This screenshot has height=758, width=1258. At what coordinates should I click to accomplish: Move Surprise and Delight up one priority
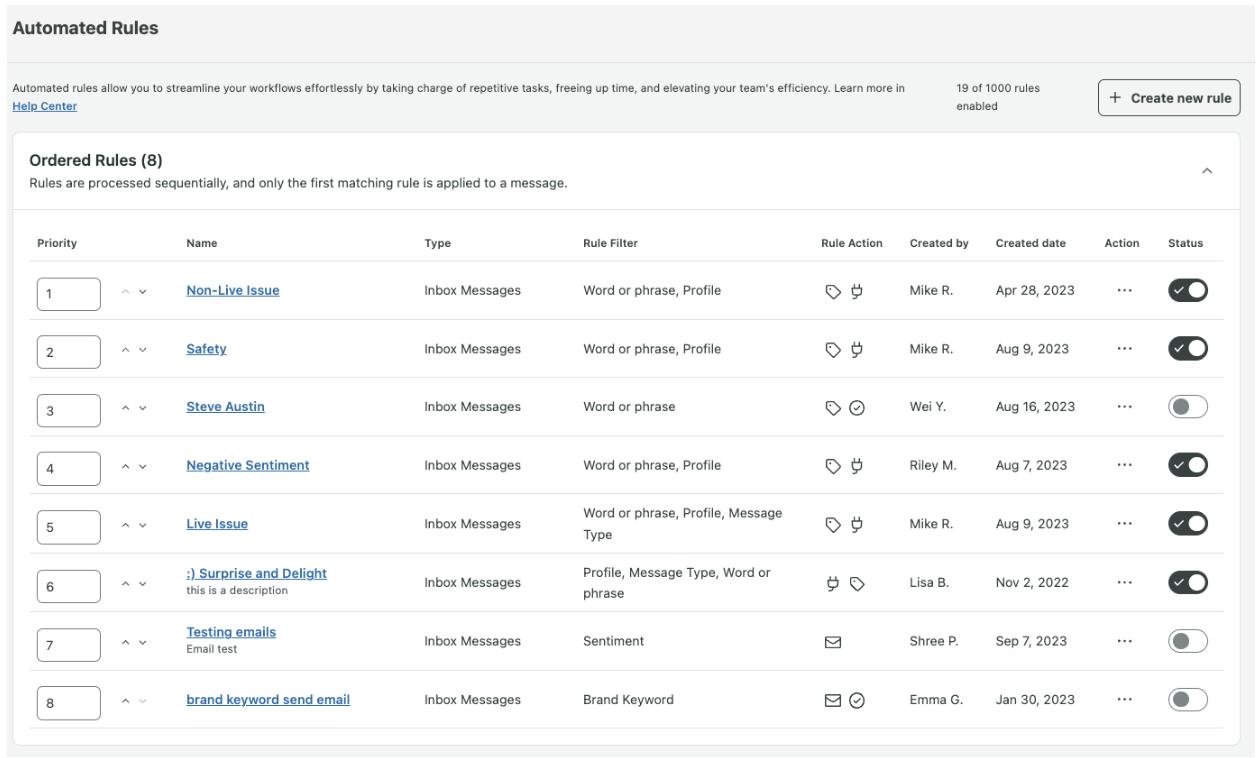click(126, 584)
